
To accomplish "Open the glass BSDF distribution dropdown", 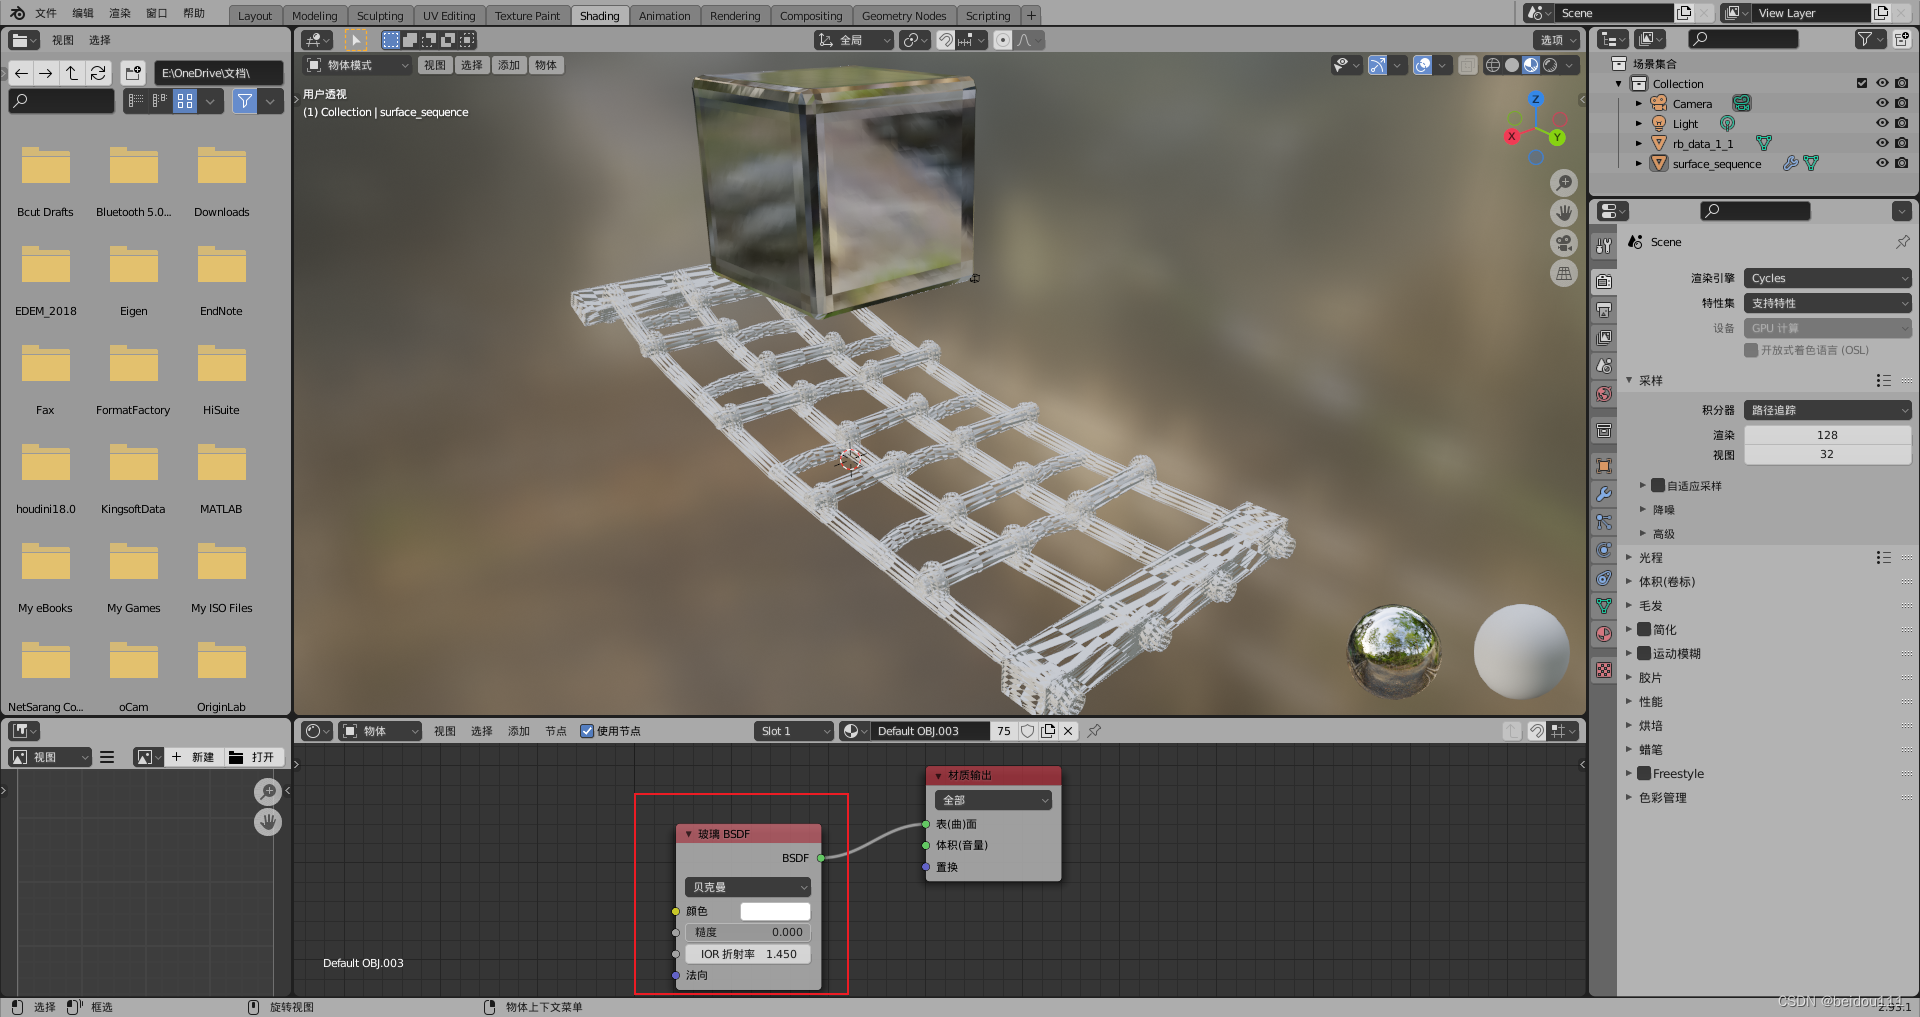I will [x=748, y=887].
